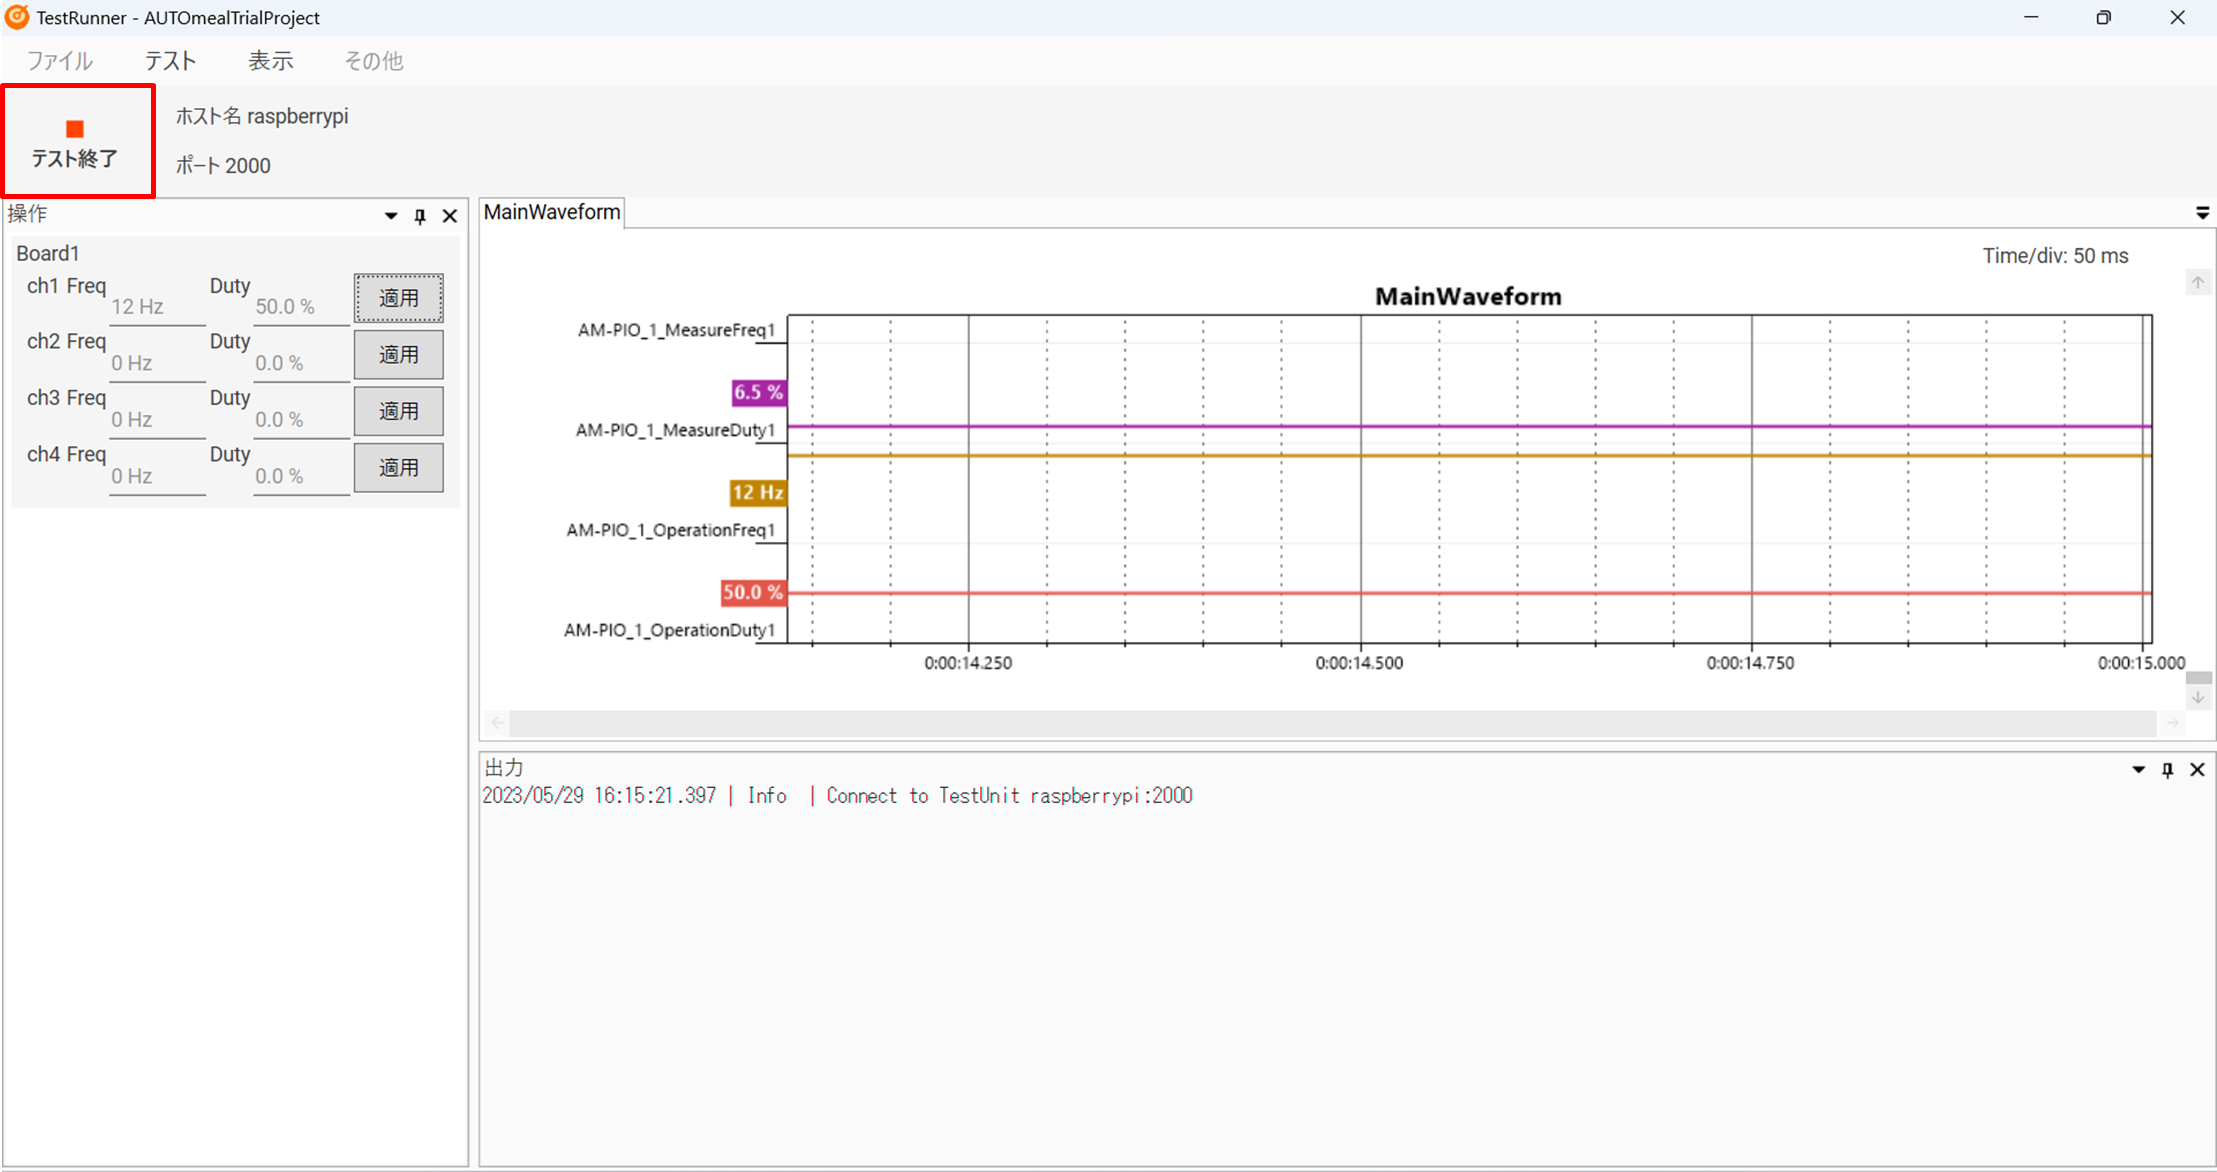Apply ch3 settings with 適用 button
2217x1172 pixels.
point(398,411)
